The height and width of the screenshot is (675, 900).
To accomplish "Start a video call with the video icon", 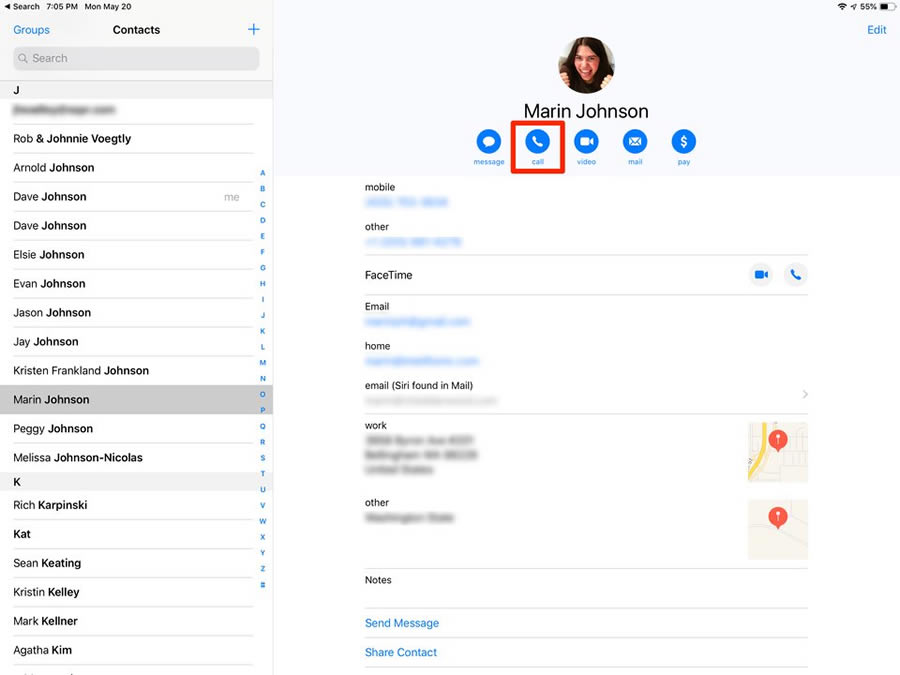I will pyautogui.click(x=586, y=142).
